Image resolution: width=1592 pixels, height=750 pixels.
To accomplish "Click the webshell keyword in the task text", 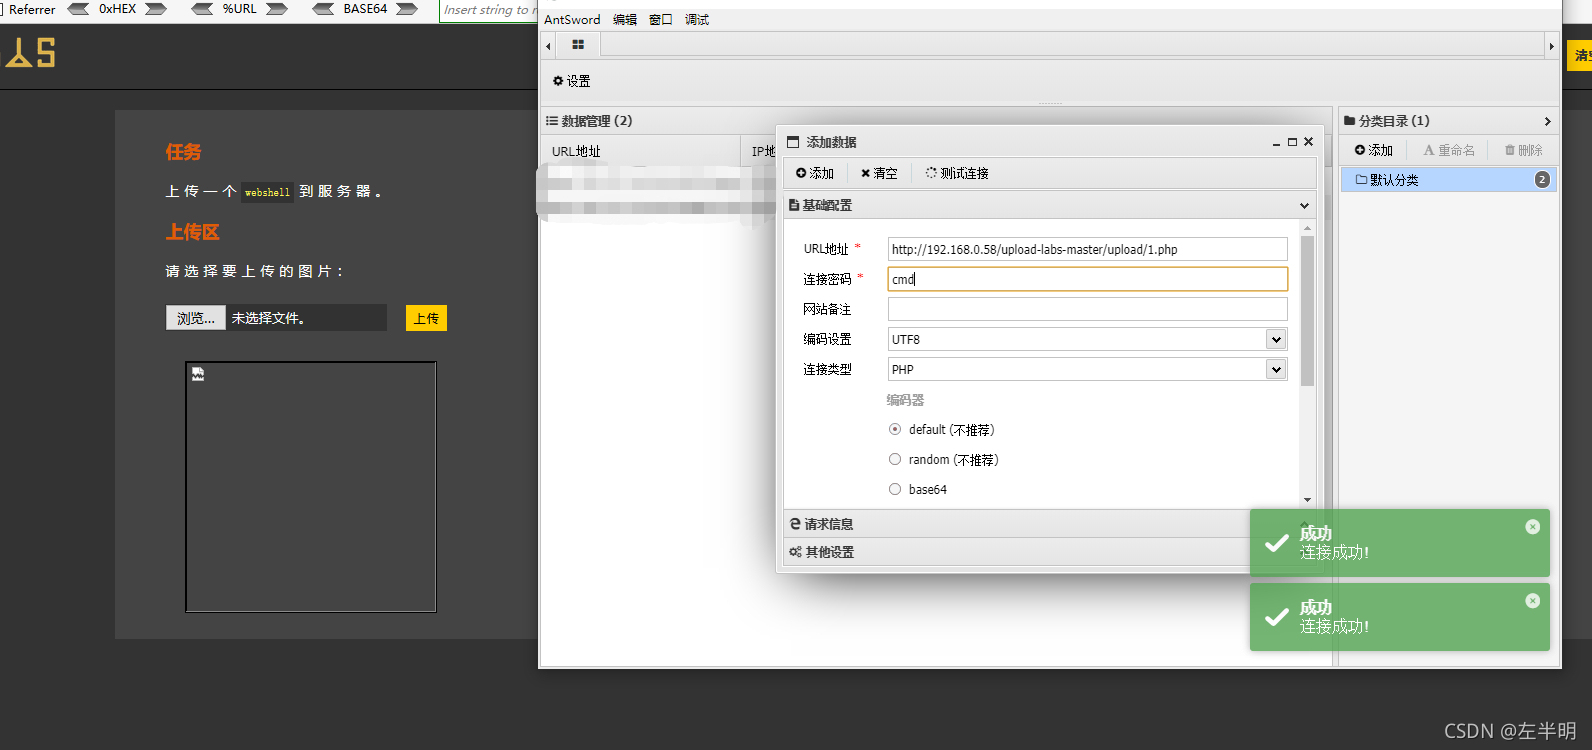I will click(267, 192).
